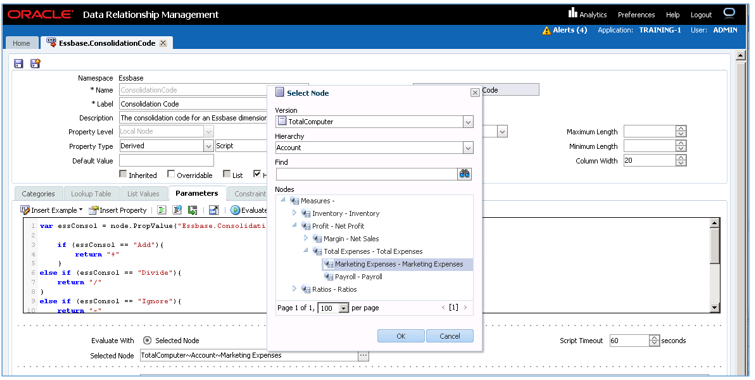Open Analytics from the header bar
Screen dimensions: 755x380
coord(587,14)
